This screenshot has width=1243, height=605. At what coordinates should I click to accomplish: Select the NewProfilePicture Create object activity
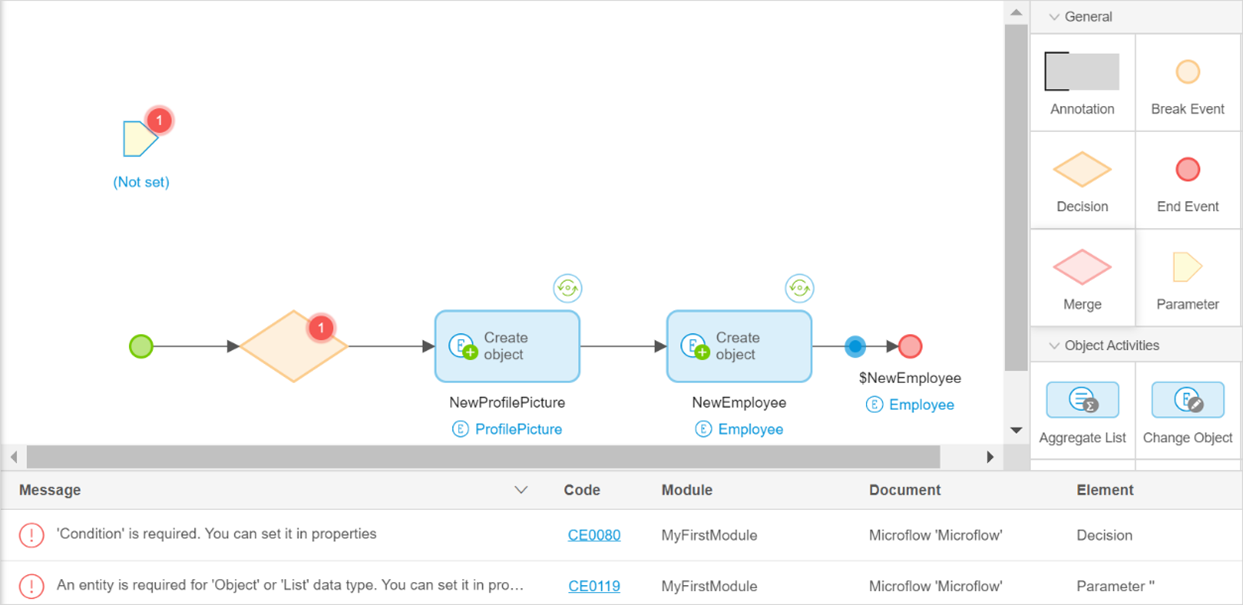click(507, 346)
